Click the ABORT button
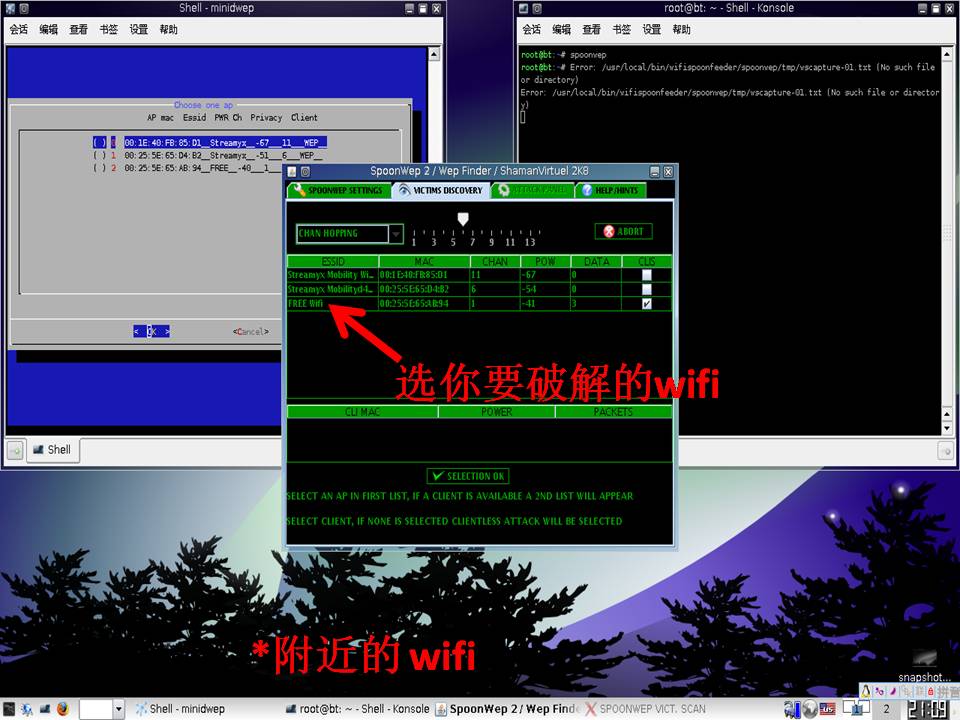960x720 pixels. 623,231
